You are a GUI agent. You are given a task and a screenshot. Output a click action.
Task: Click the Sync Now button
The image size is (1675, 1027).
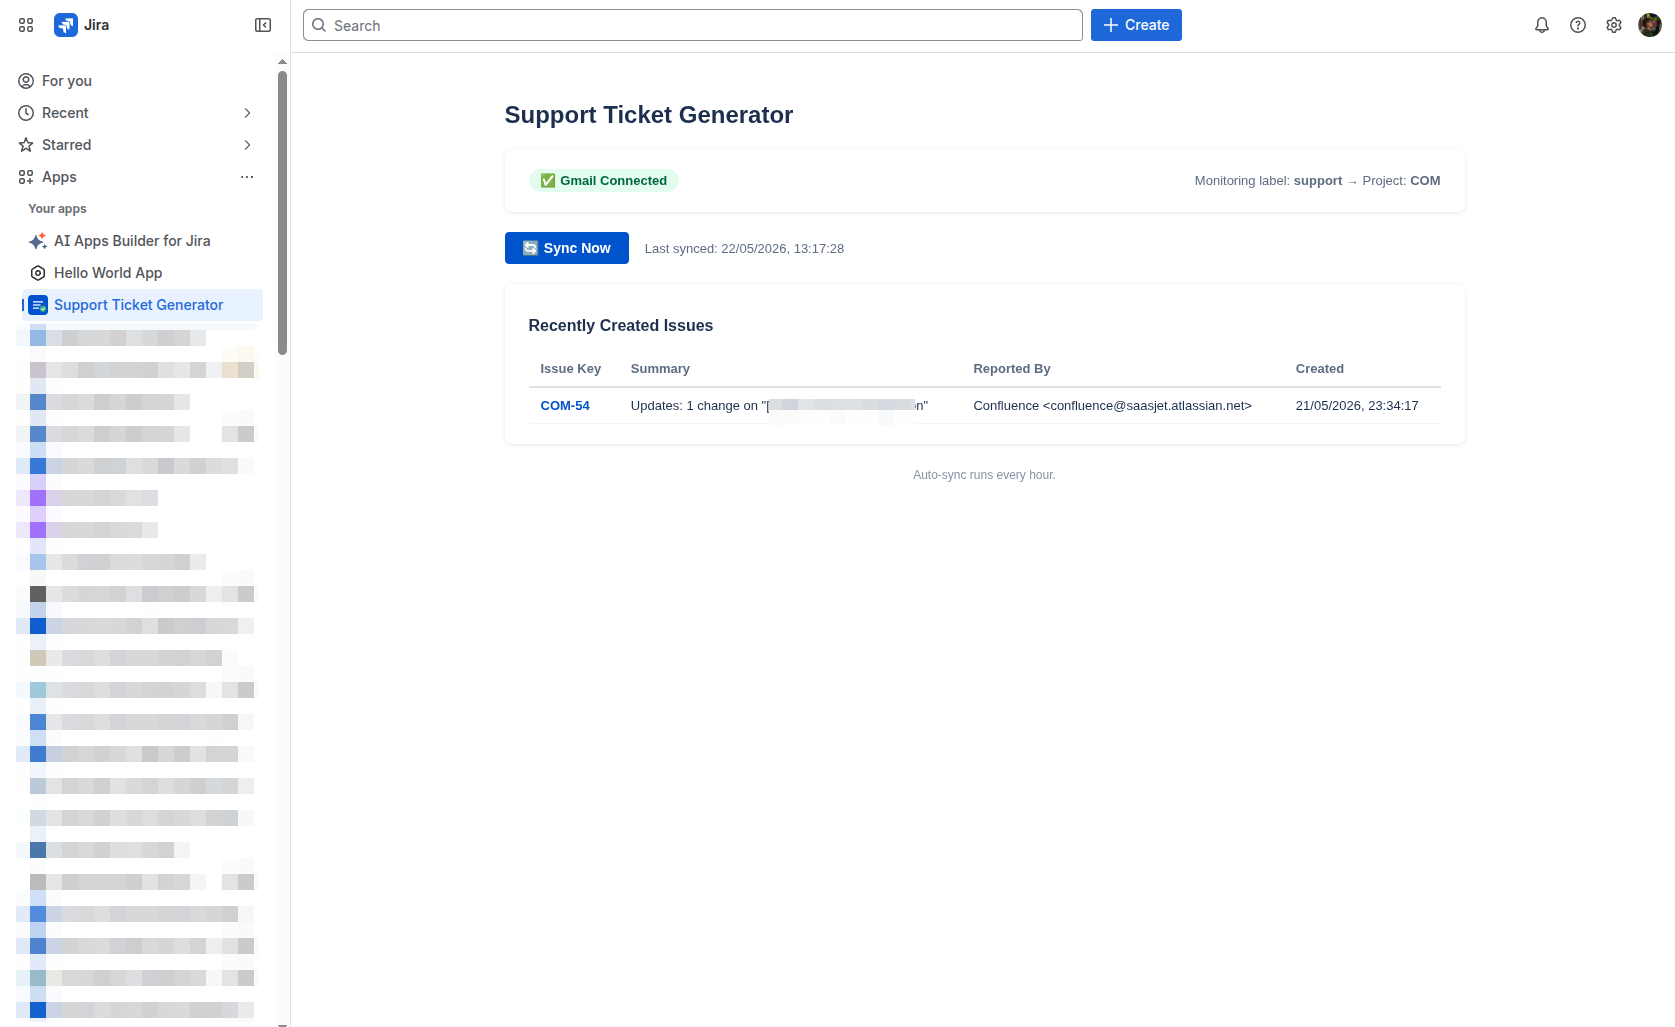pos(566,248)
